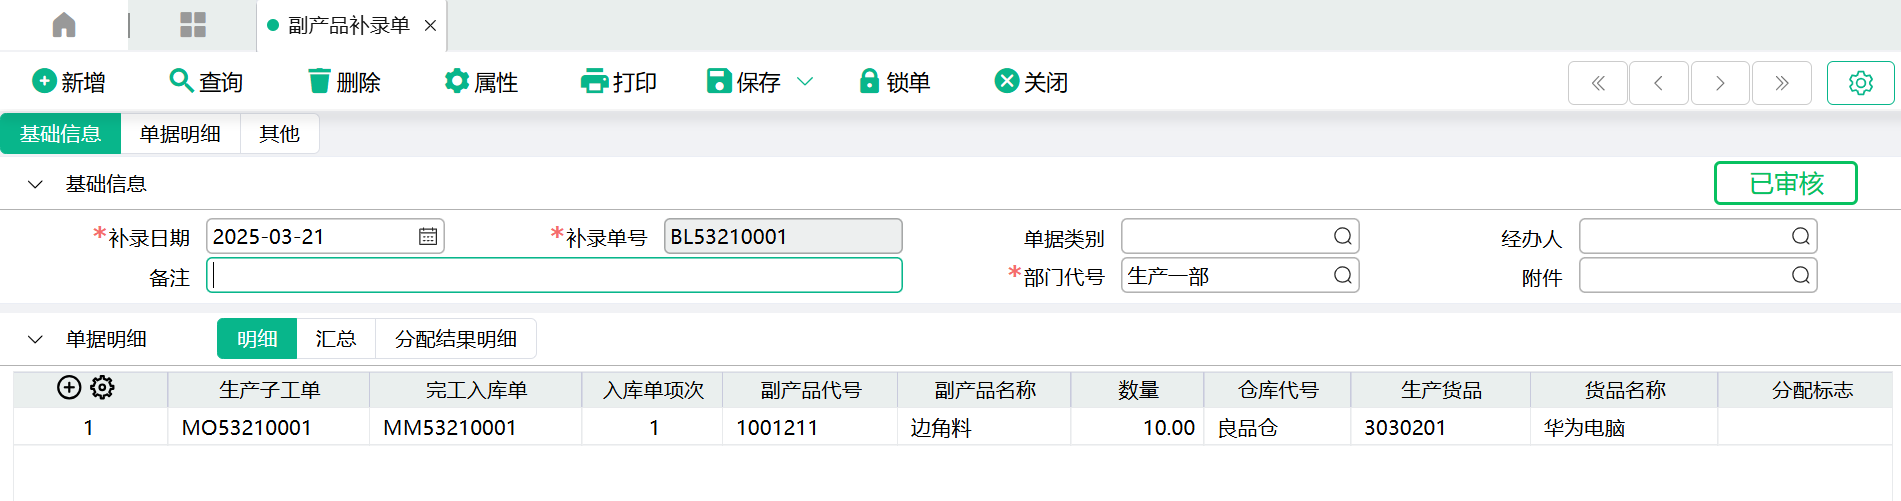Switch to the 其他 tab

pos(279,134)
